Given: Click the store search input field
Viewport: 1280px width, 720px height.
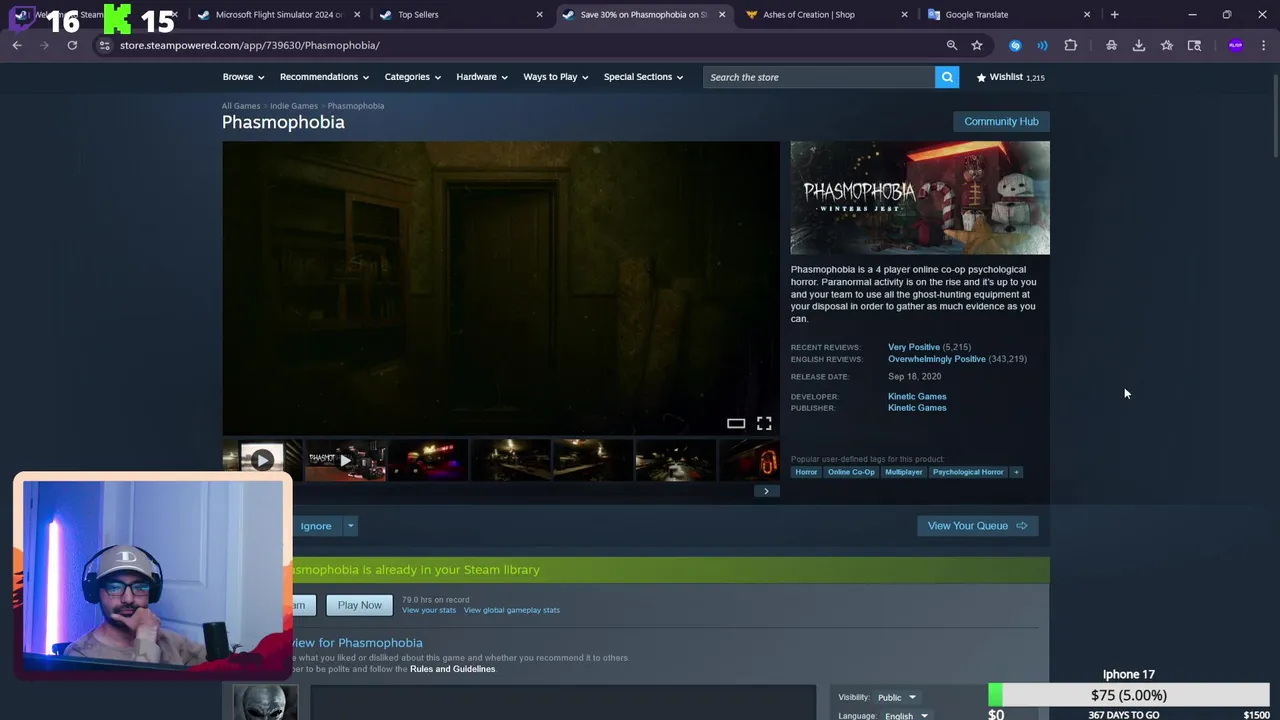Looking at the screenshot, I should click(x=819, y=77).
